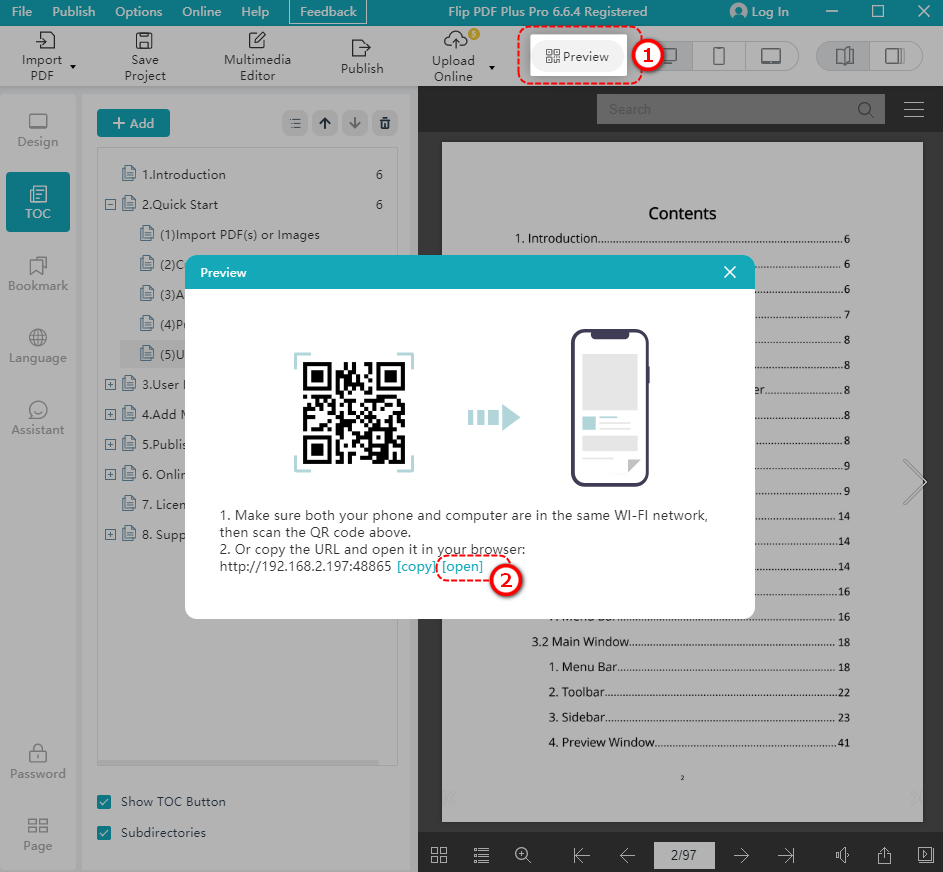Switch to phone device preview
This screenshot has height=872, width=943.
(x=719, y=57)
